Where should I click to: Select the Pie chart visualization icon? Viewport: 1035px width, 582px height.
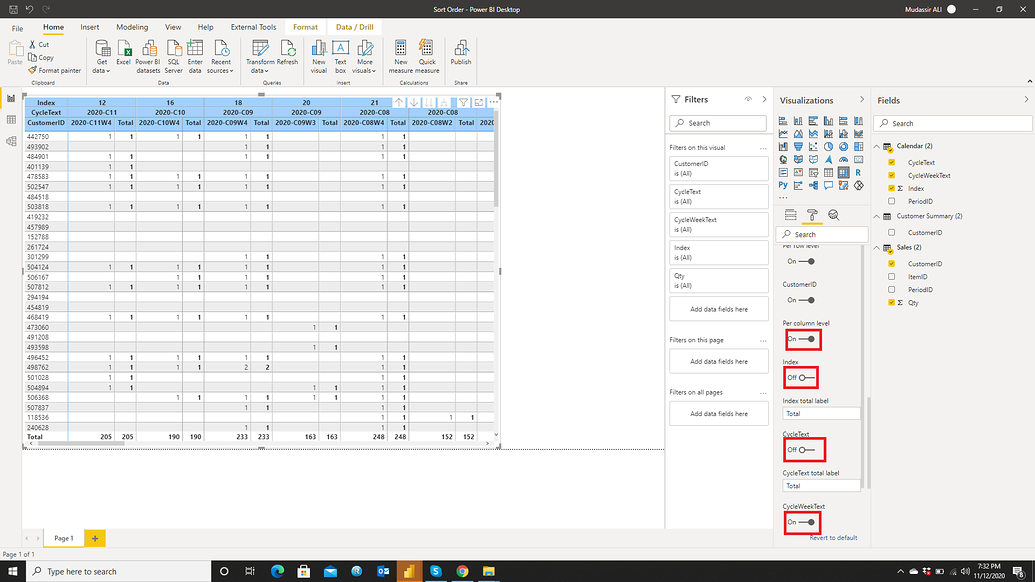828,146
